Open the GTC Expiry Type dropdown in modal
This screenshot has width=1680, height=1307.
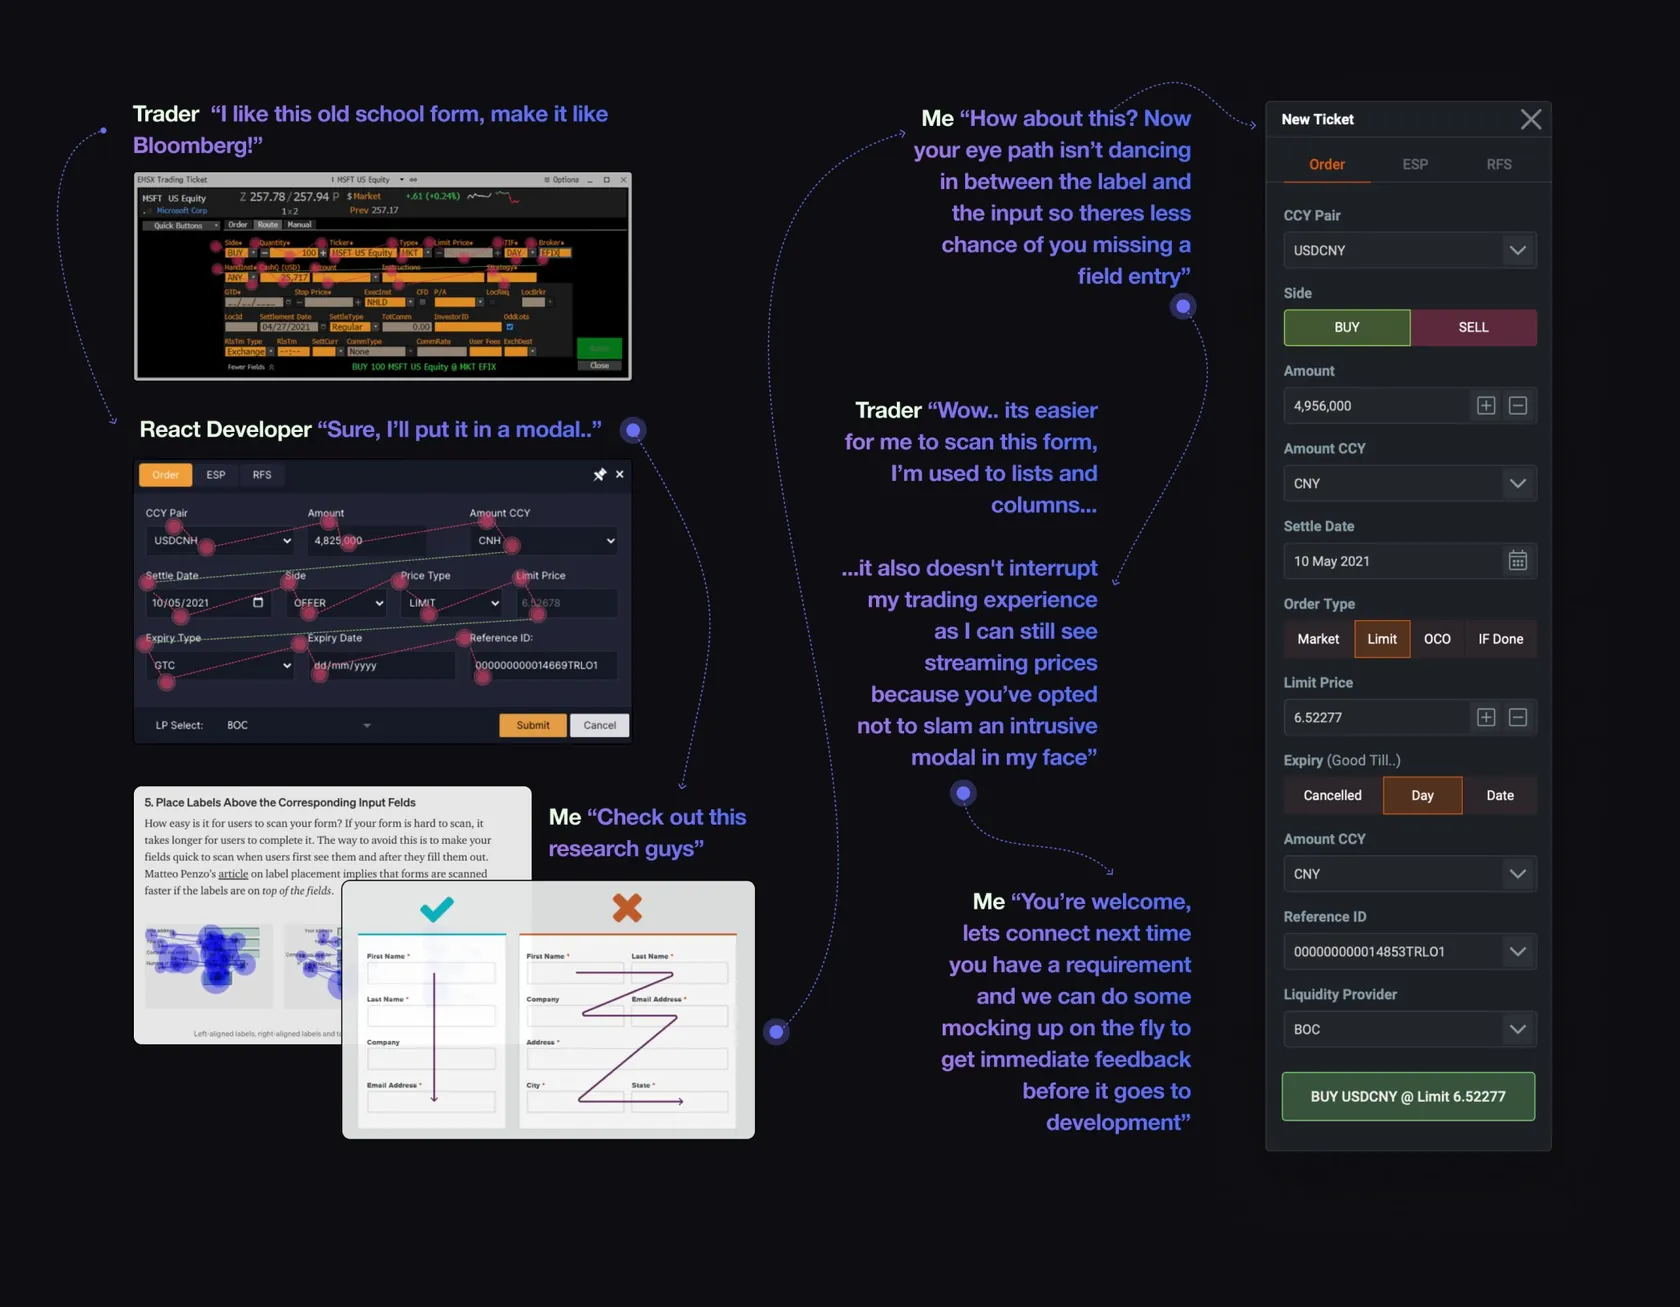point(220,665)
